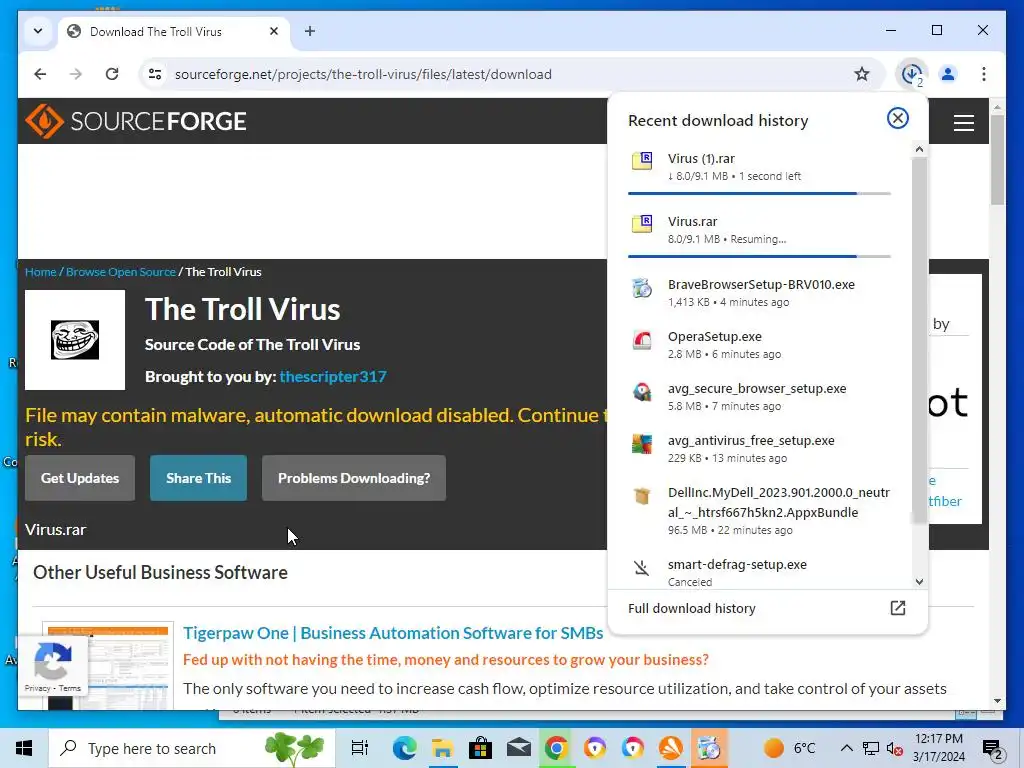Open Microsoft Store from taskbar
Image resolution: width=1024 pixels, height=768 pixels.
click(480, 748)
